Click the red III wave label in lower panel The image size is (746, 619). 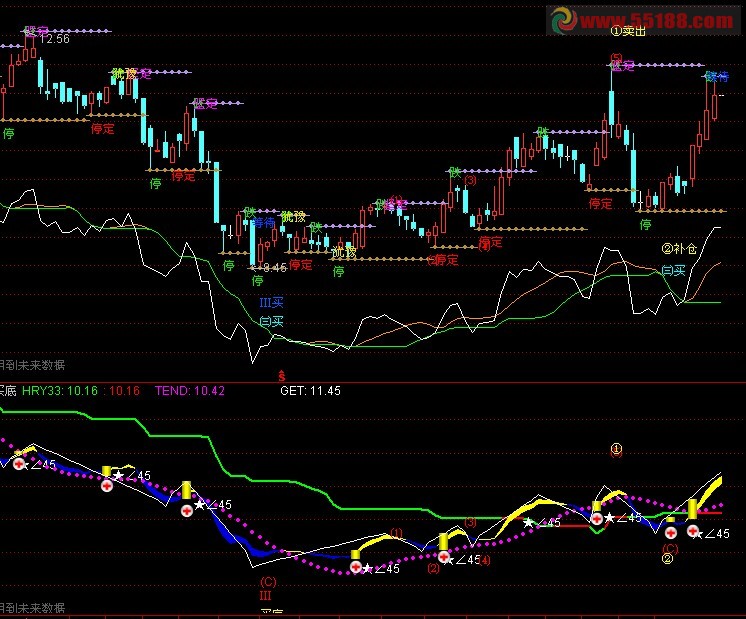(x=265, y=595)
